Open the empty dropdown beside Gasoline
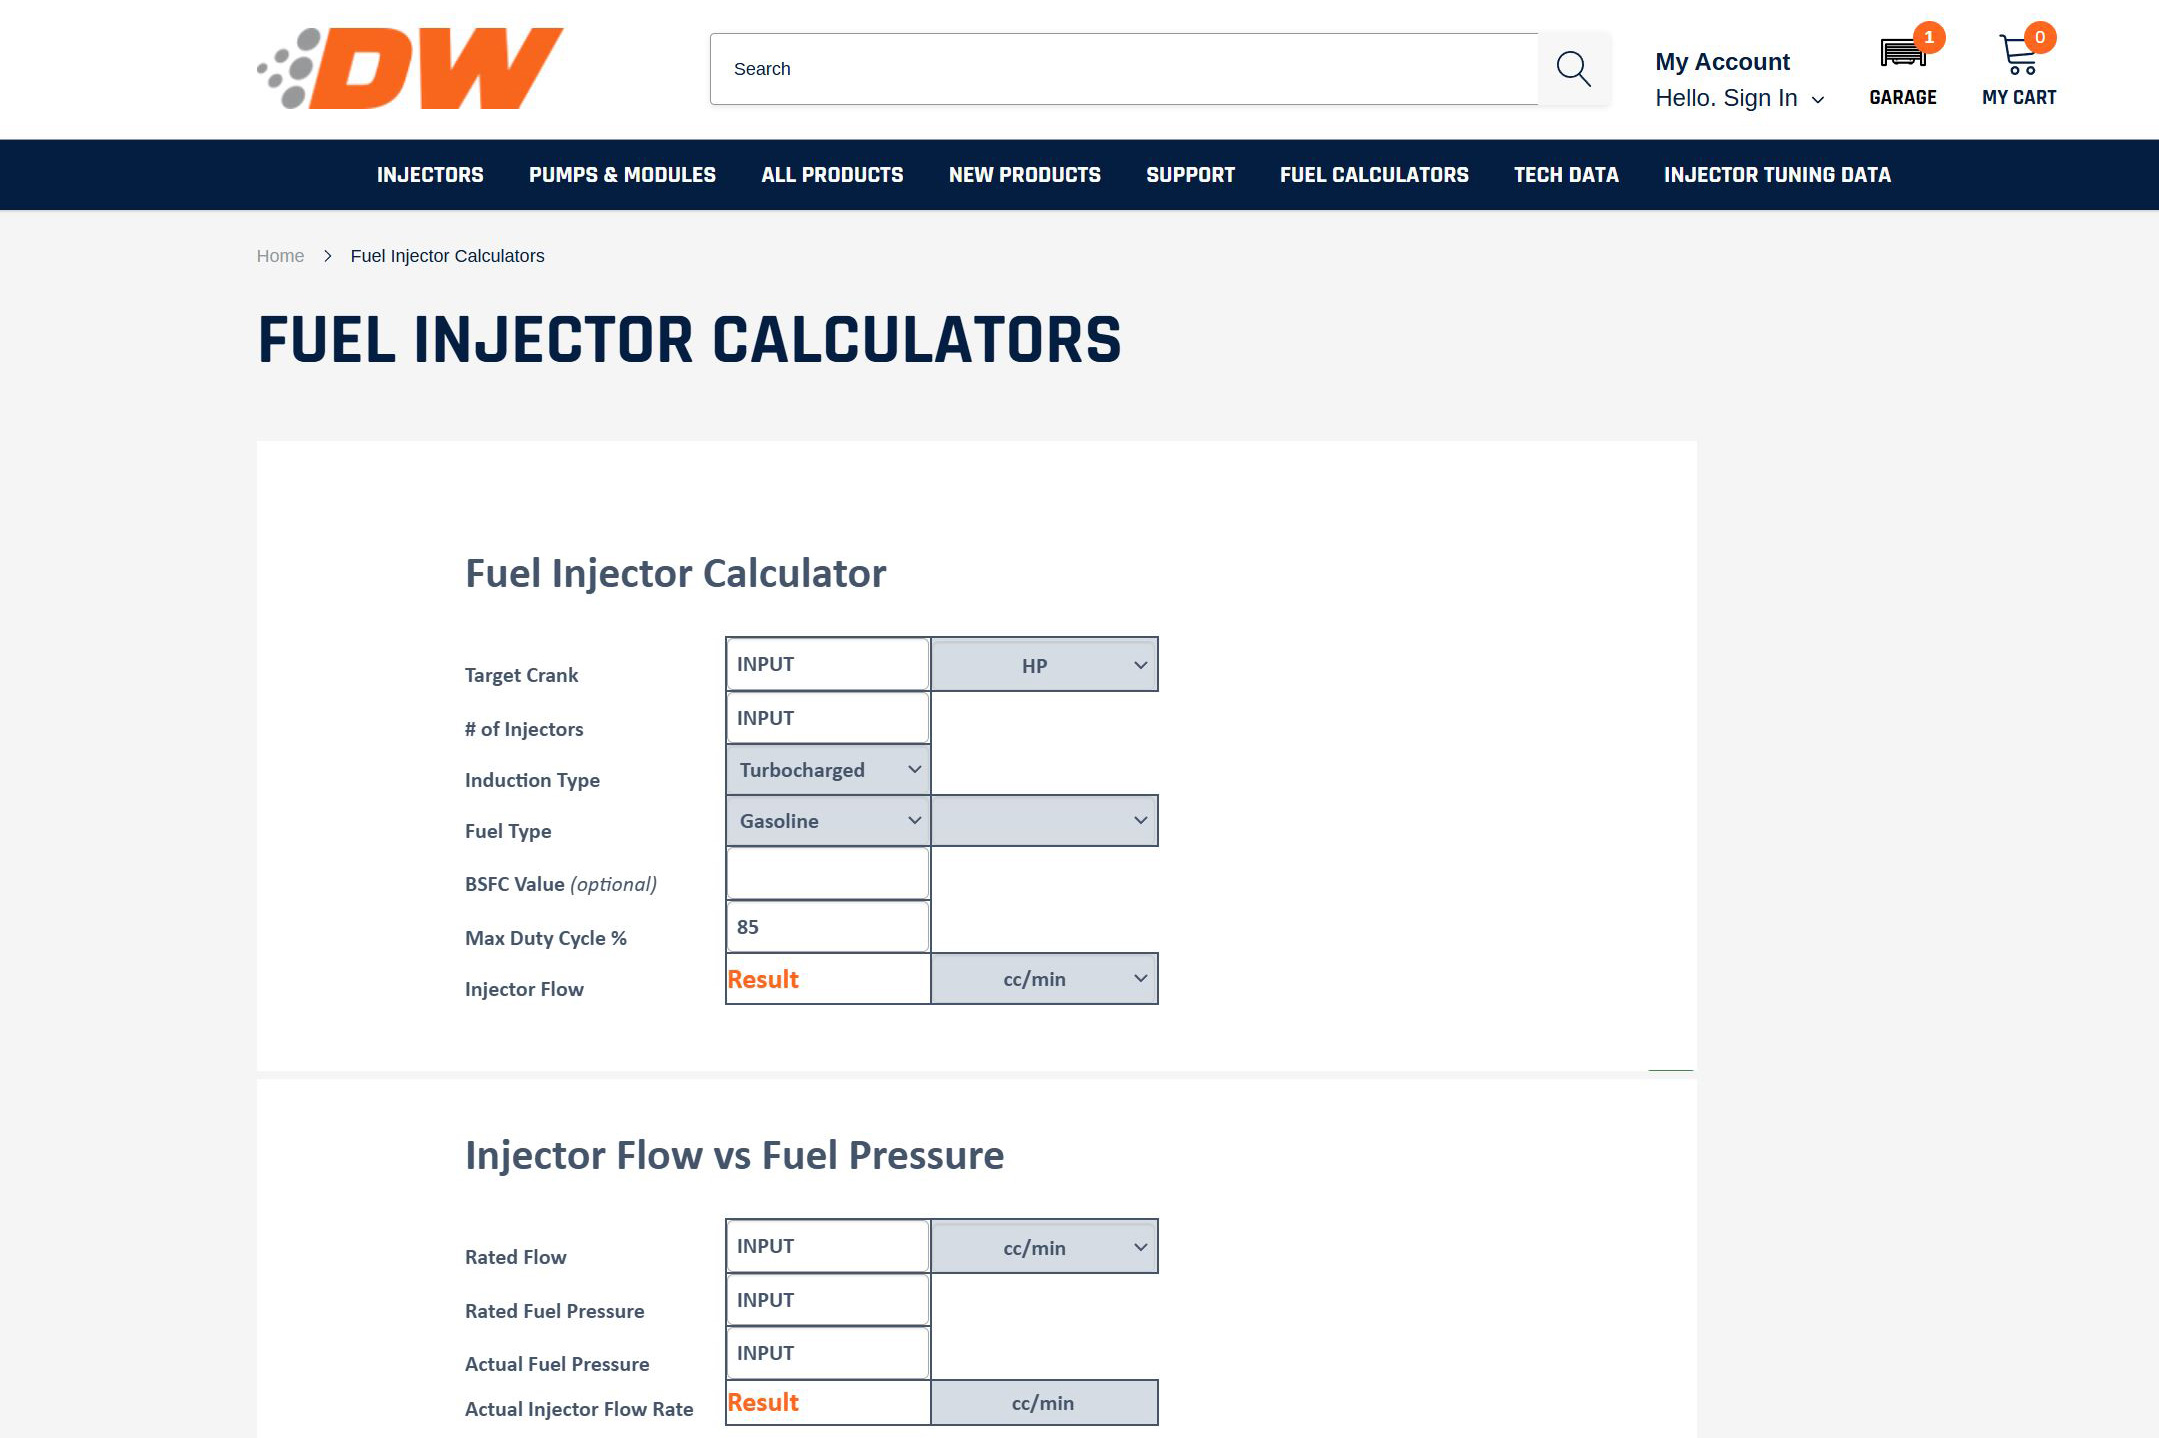 [1045, 821]
